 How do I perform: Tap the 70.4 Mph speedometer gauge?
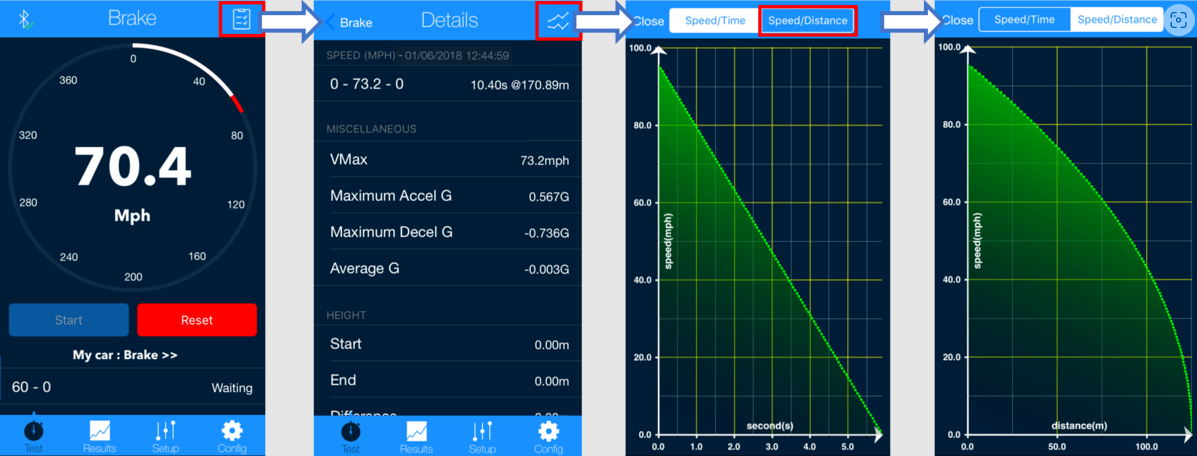pos(132,170)
